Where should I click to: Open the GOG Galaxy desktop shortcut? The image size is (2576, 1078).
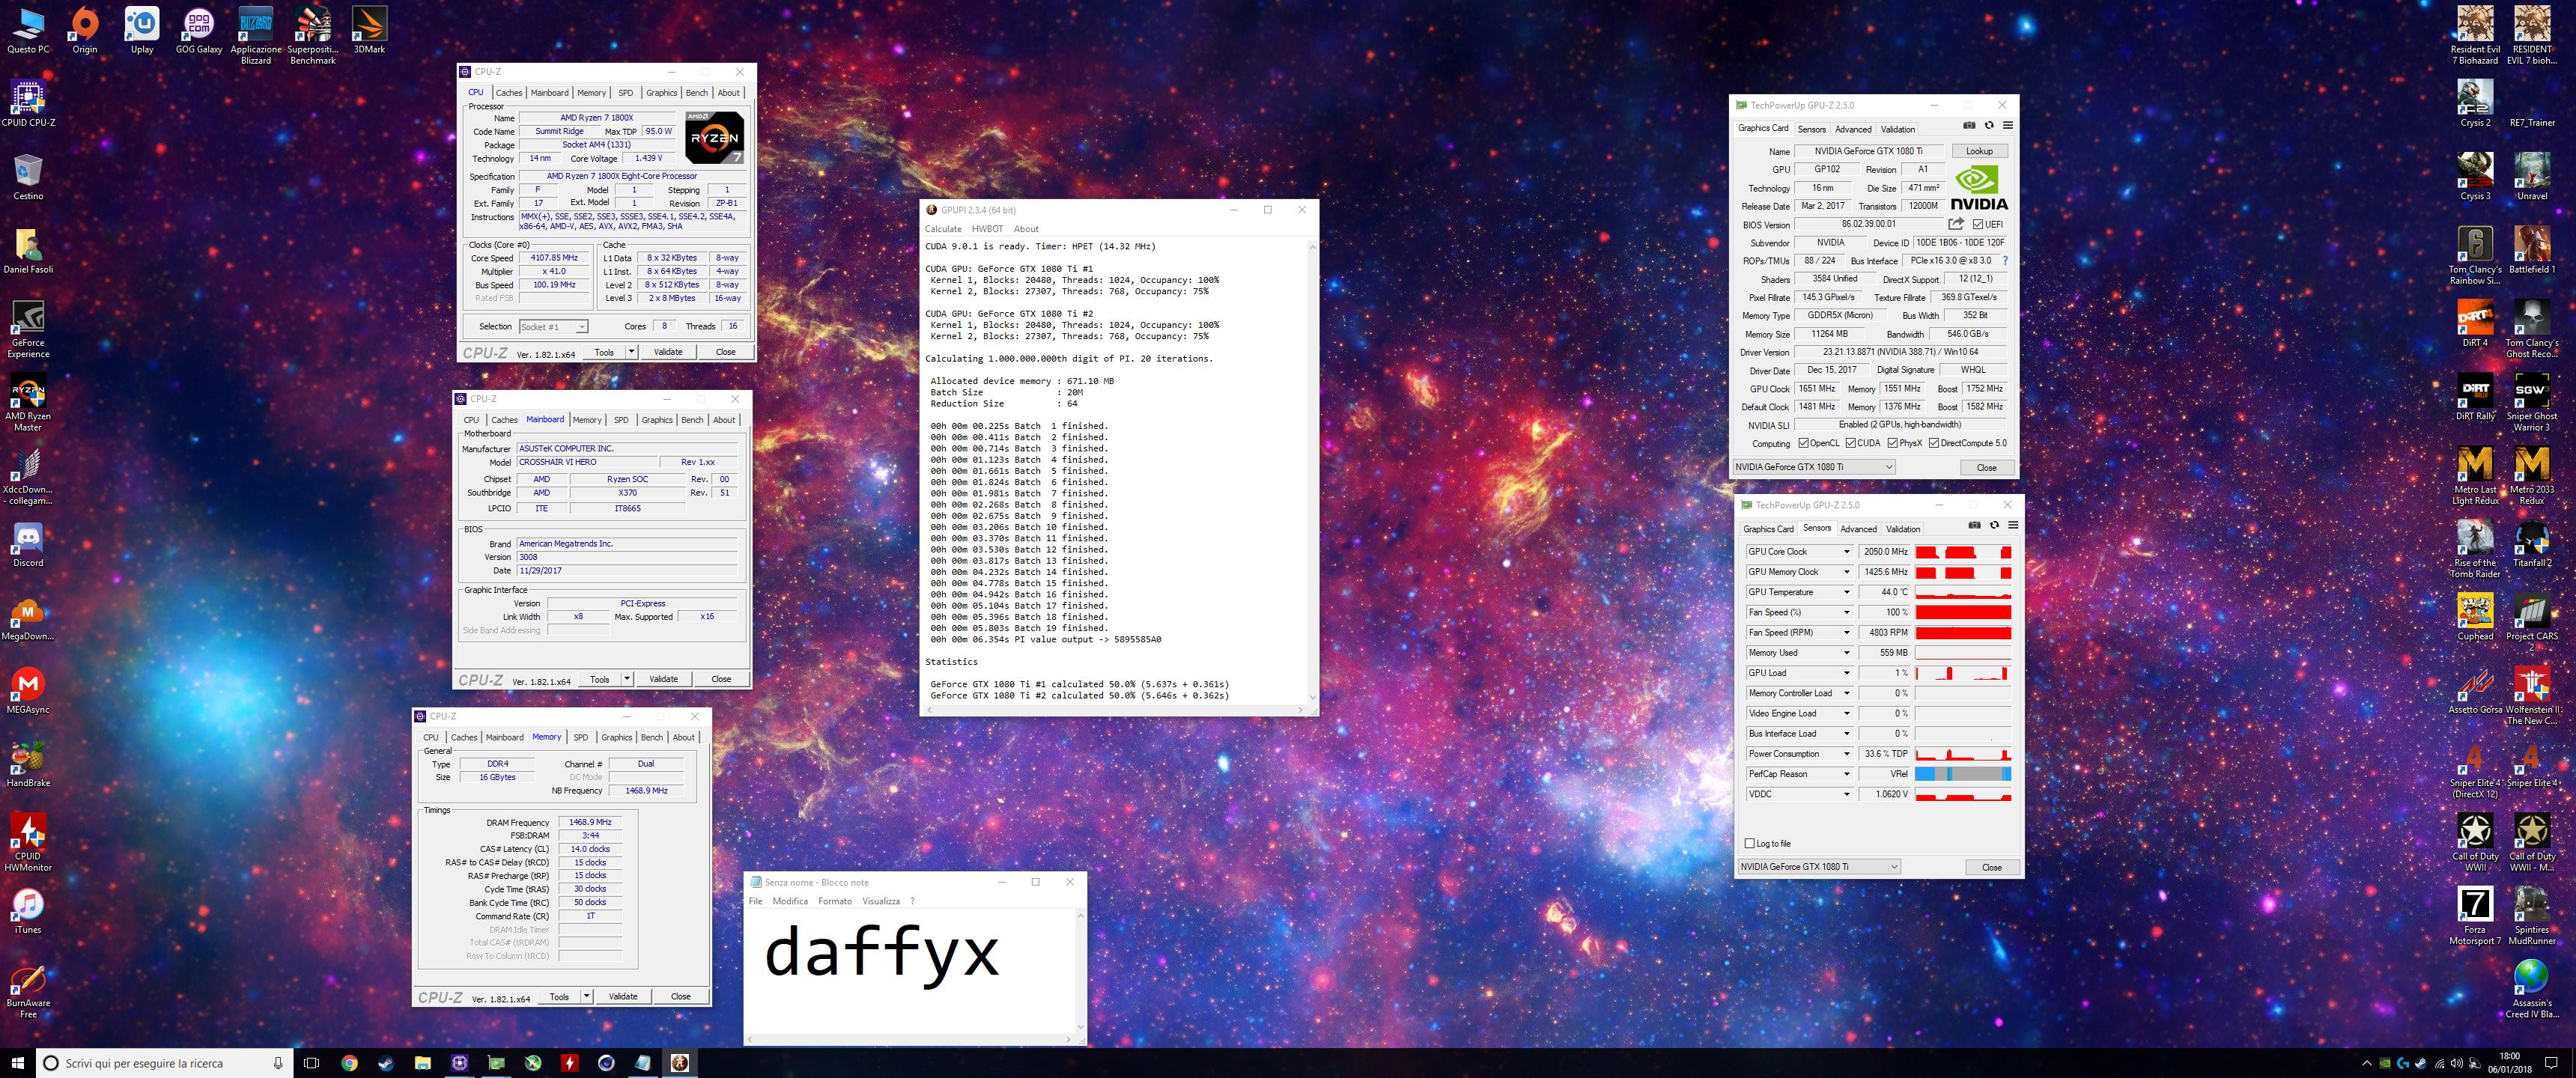199,30
